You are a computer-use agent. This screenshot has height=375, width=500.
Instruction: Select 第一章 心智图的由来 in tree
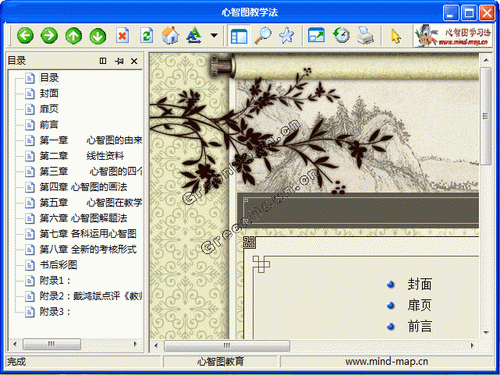91,140
